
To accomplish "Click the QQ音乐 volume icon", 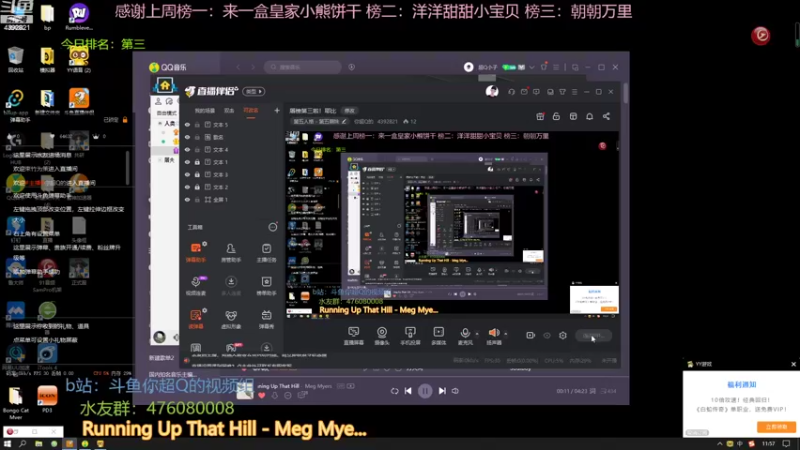I will click(x=455, y=391).
